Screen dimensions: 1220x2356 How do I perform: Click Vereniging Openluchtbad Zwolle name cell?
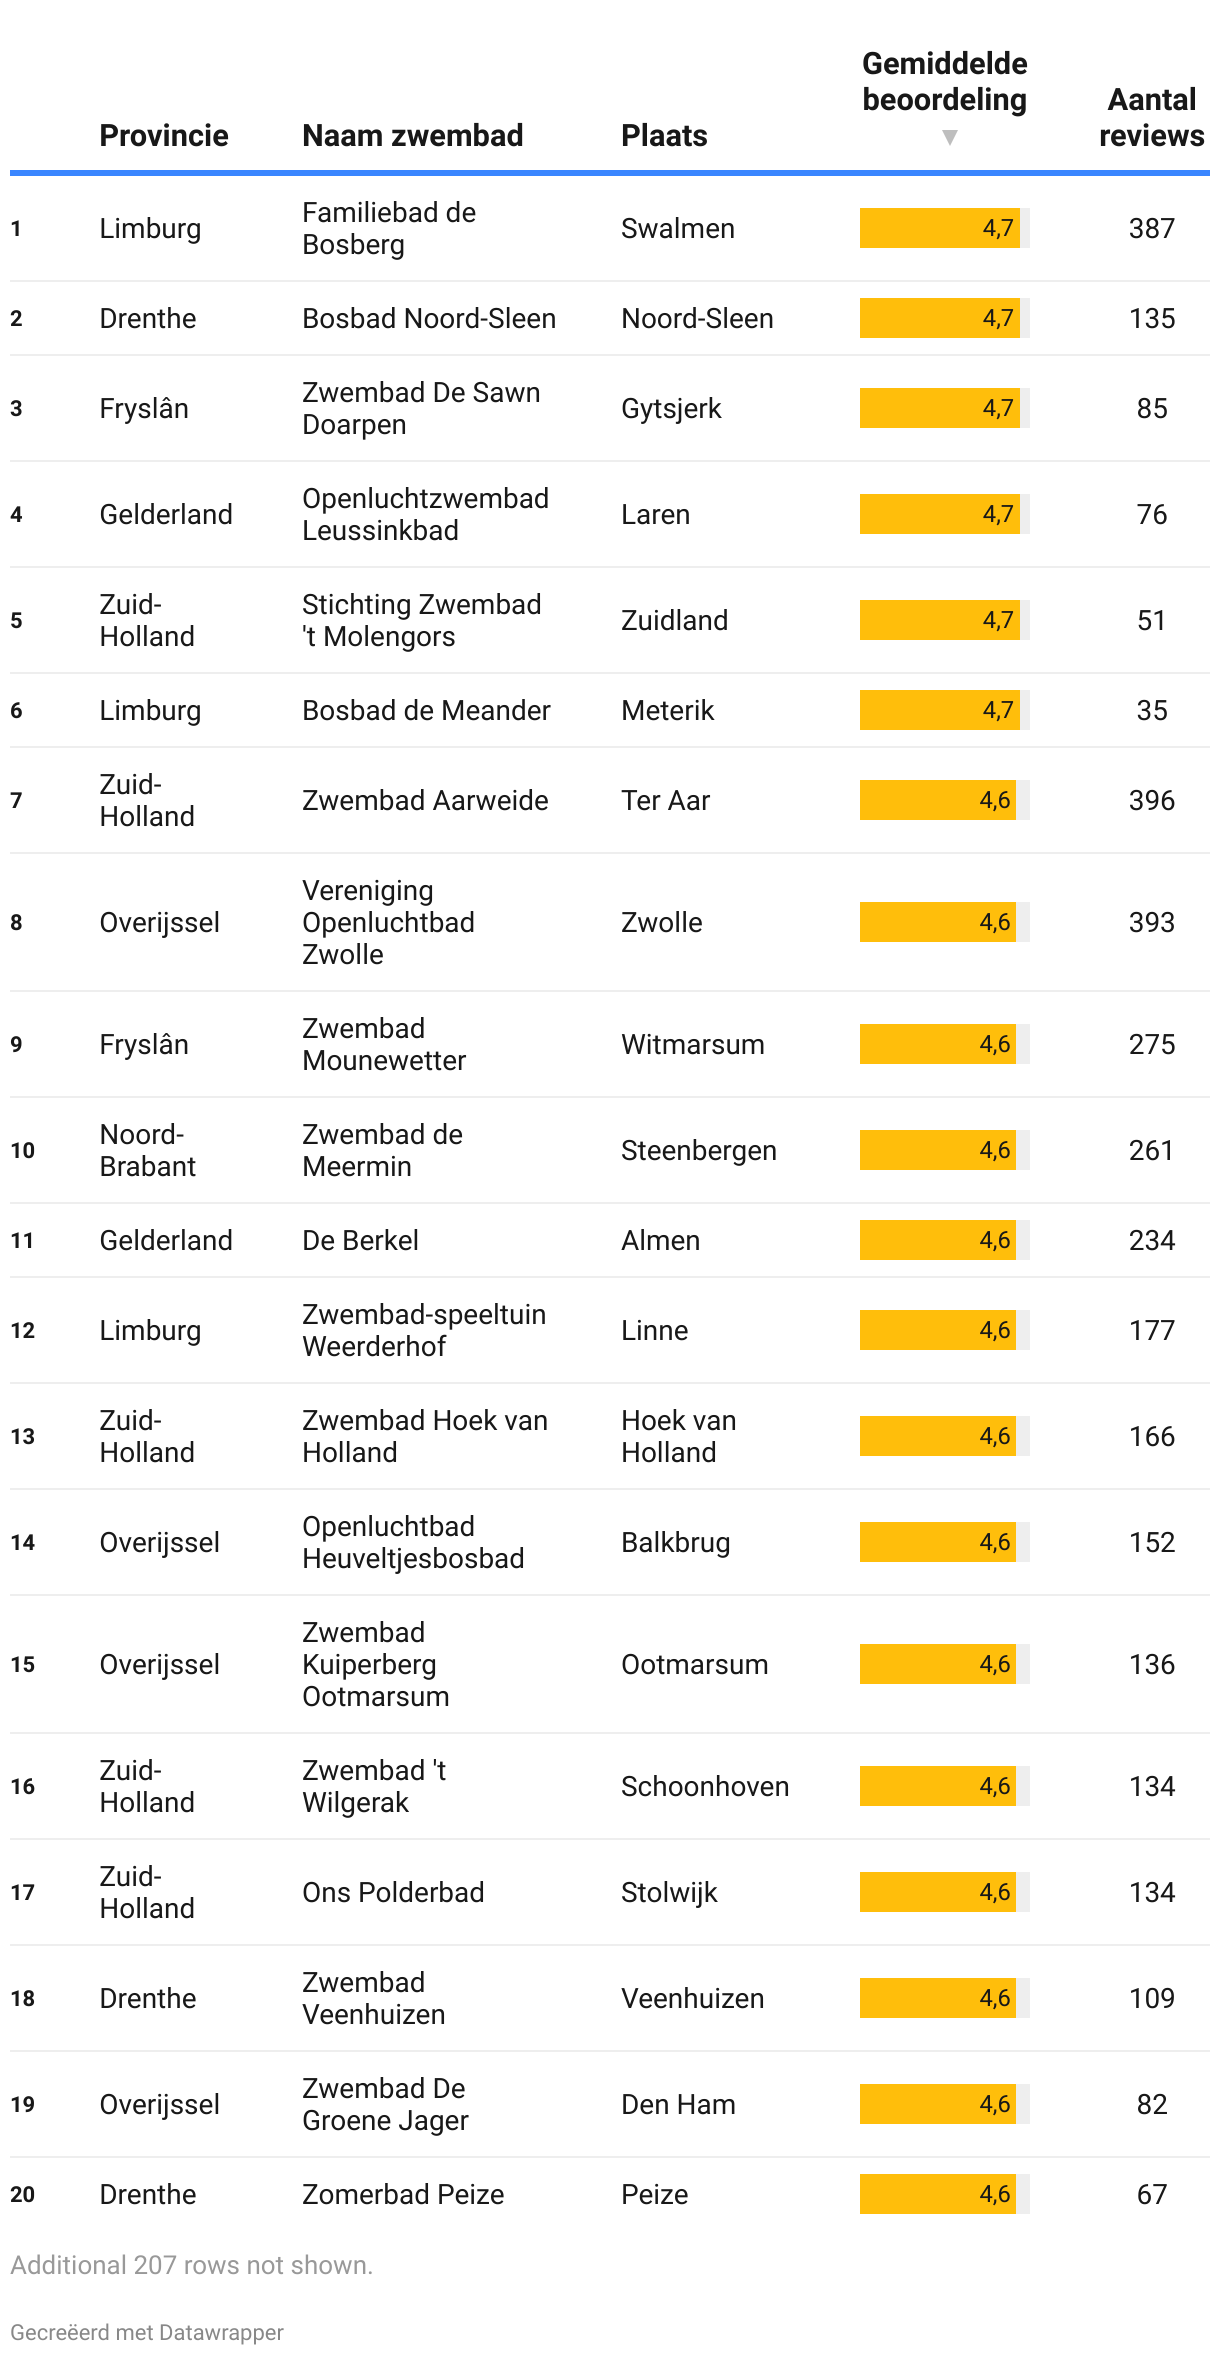coord(389,922)
